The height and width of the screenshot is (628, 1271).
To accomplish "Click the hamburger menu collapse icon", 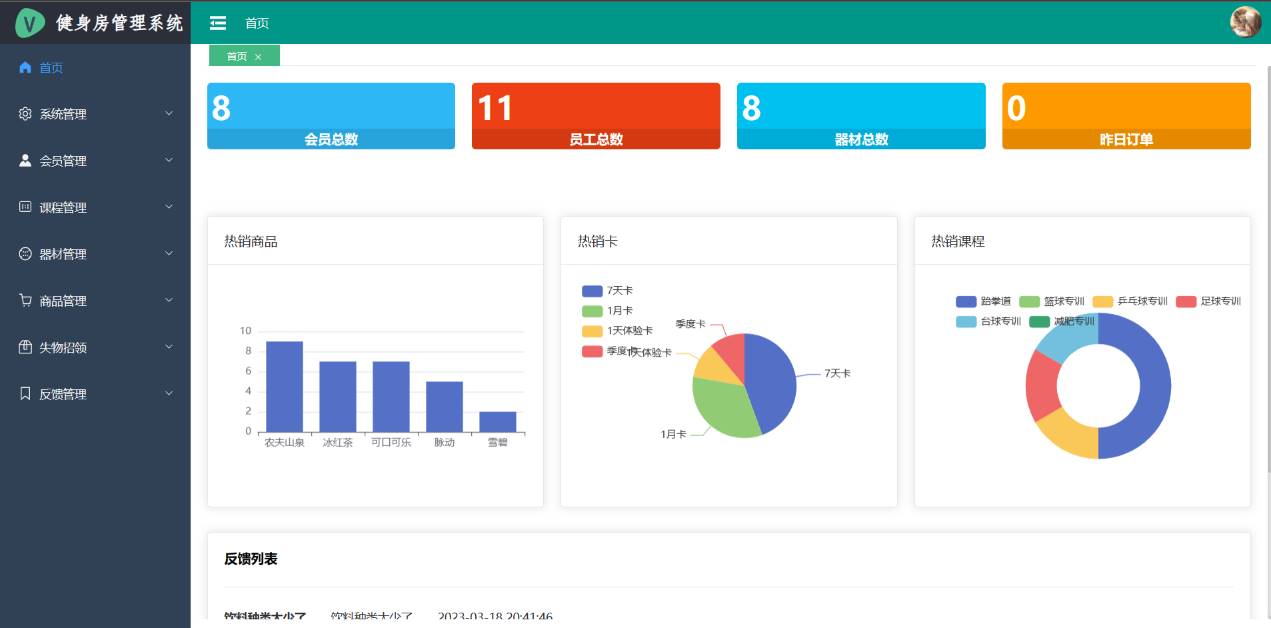I will (218, 23).
